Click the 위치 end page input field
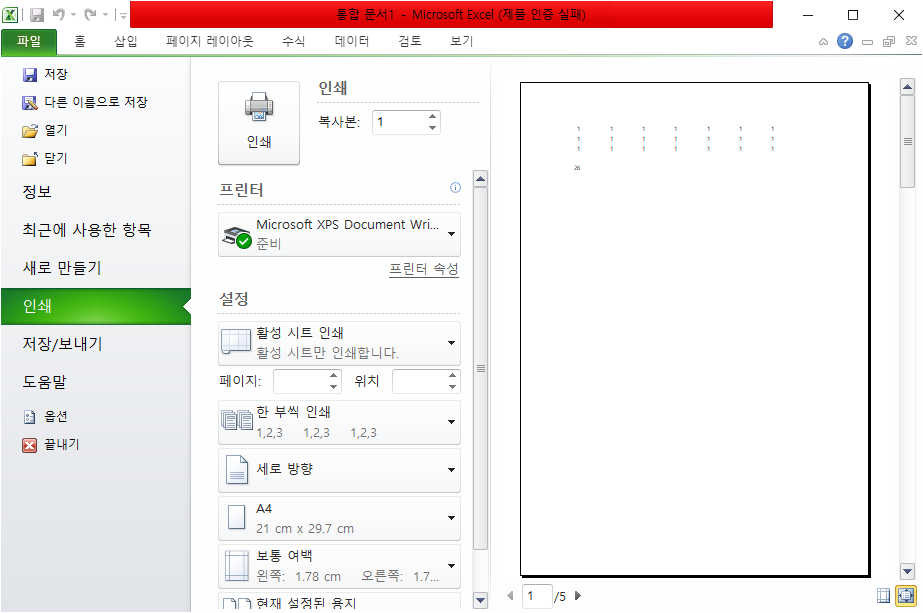The height and width of the screenshot is (613, 923). (x=419, y=382)
